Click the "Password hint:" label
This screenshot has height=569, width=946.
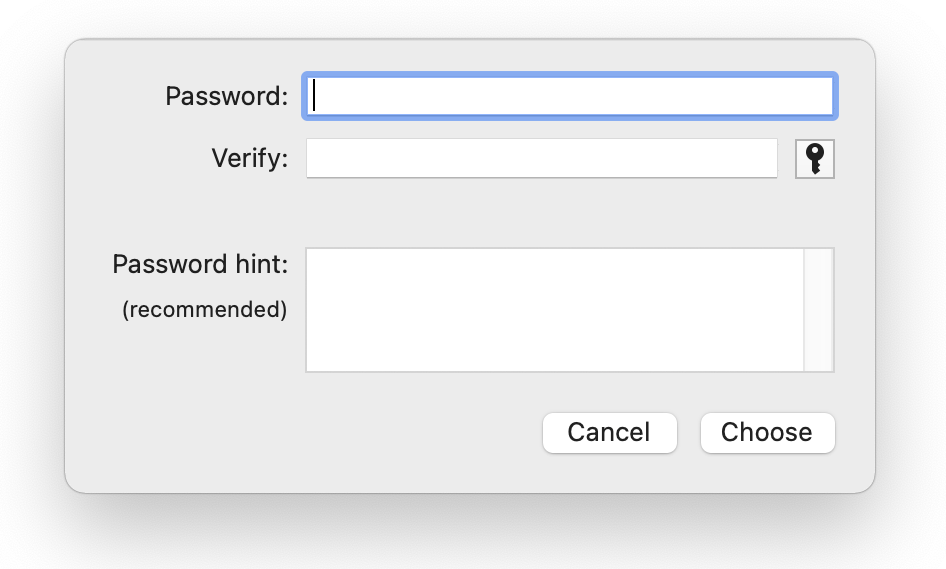click(200, 264)
